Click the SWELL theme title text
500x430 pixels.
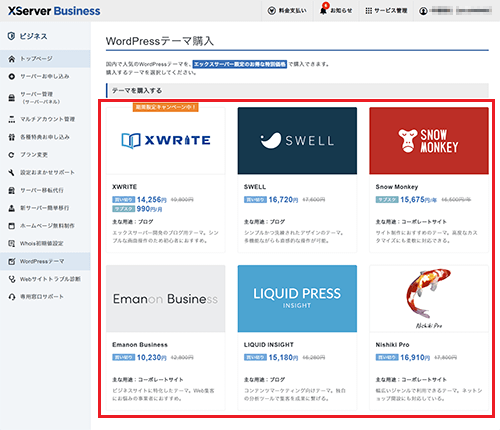[x=255, y=187]
